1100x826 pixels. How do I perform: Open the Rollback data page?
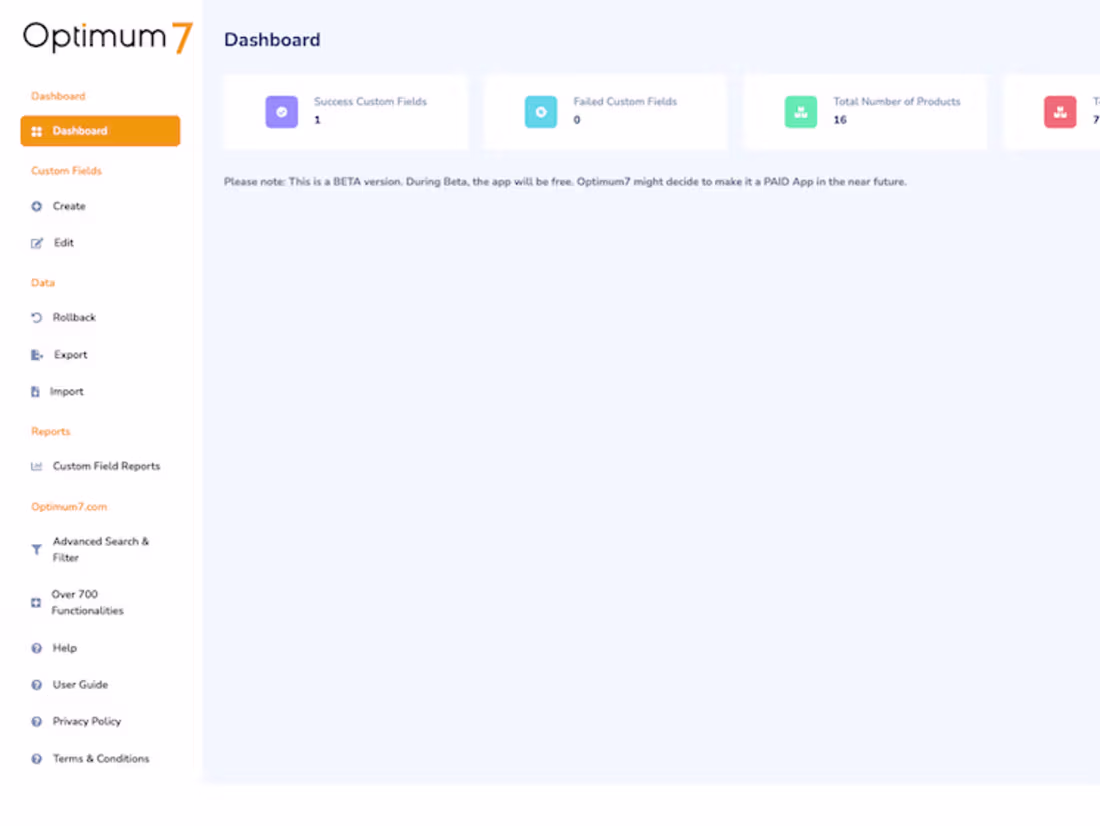[x=74, y=318]
